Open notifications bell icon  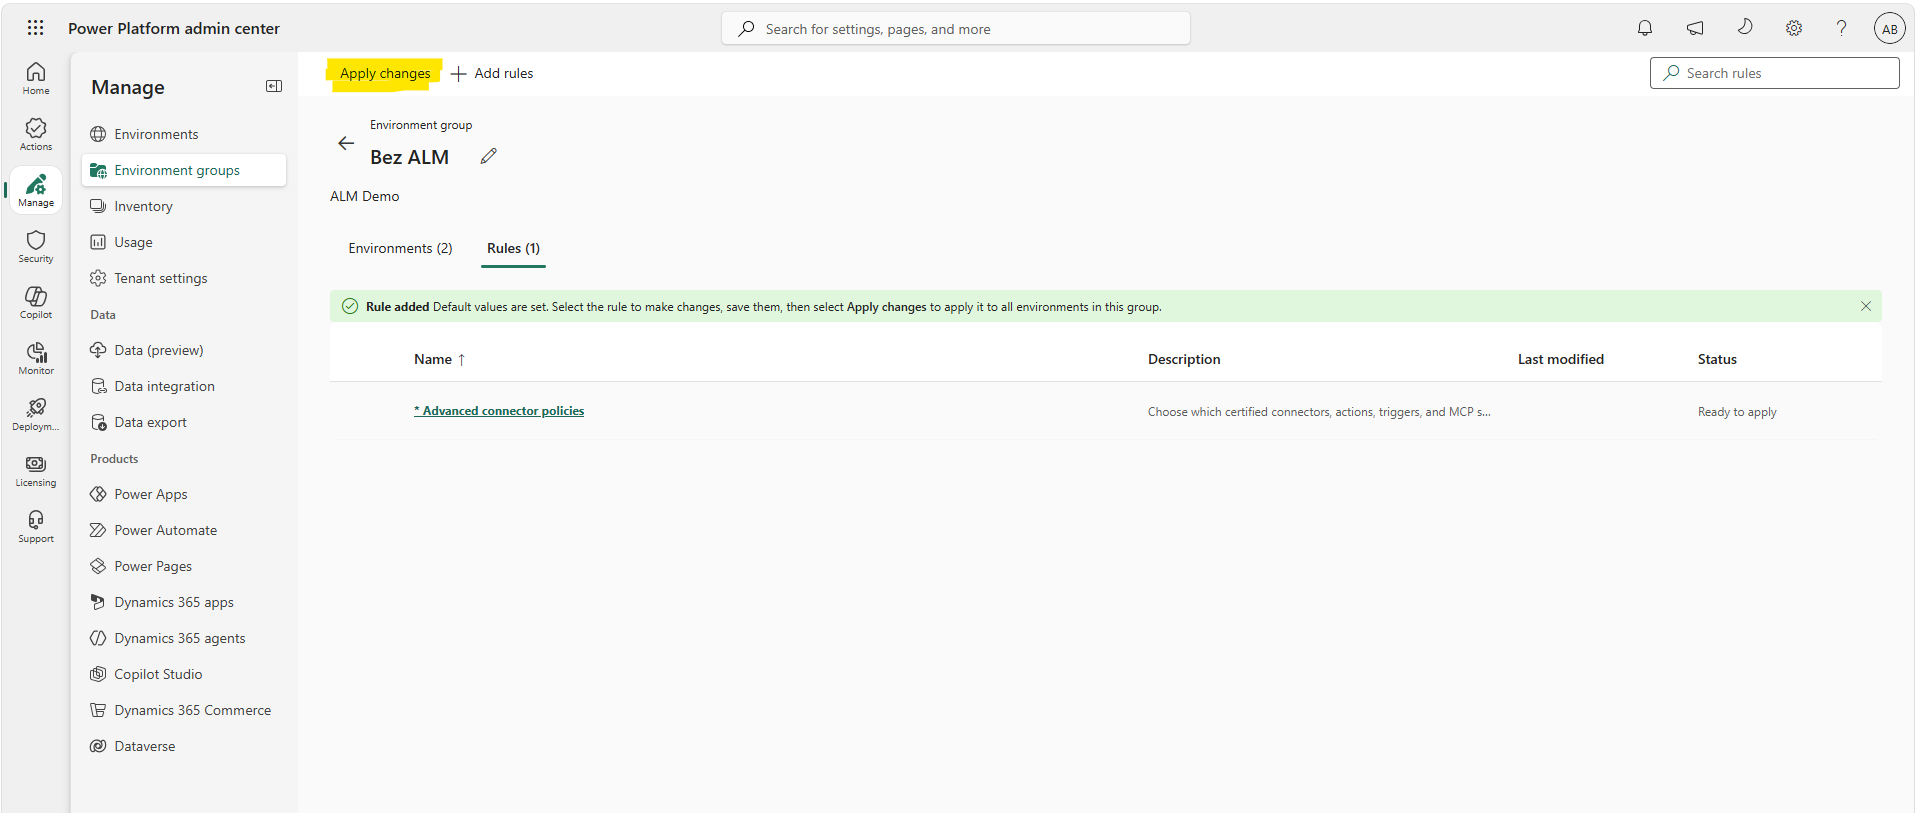pos(1645,28)
